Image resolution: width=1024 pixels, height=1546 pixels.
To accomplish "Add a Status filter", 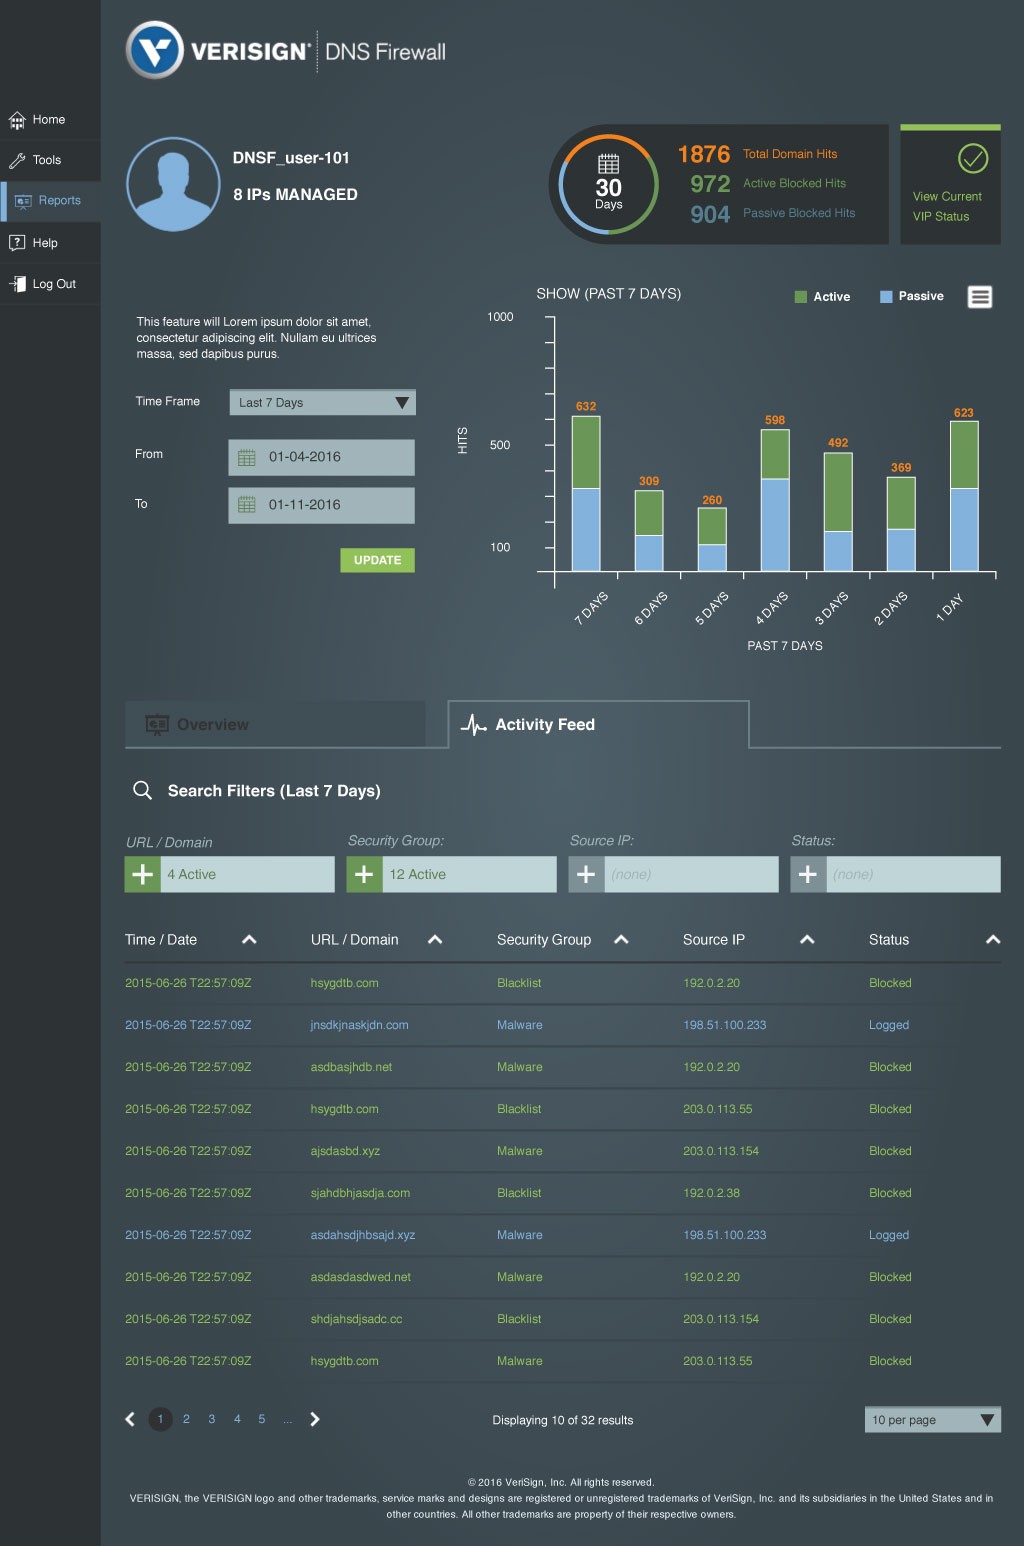I will click(x=809, y=874).
